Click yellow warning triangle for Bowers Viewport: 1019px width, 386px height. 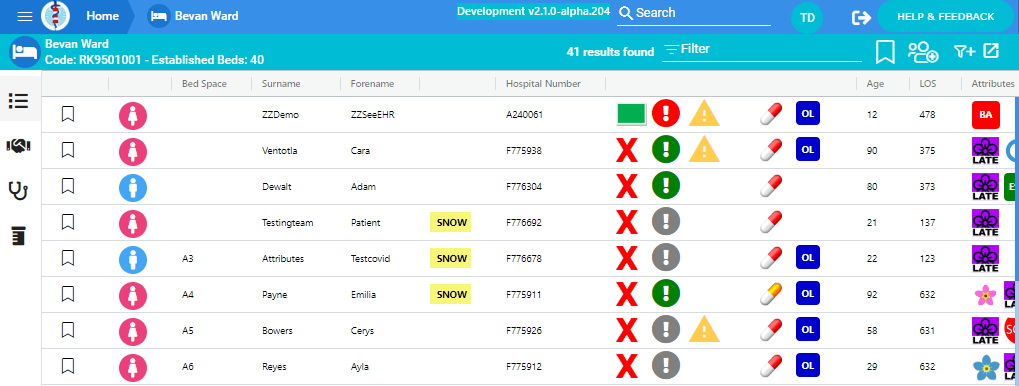click(704, 329)
